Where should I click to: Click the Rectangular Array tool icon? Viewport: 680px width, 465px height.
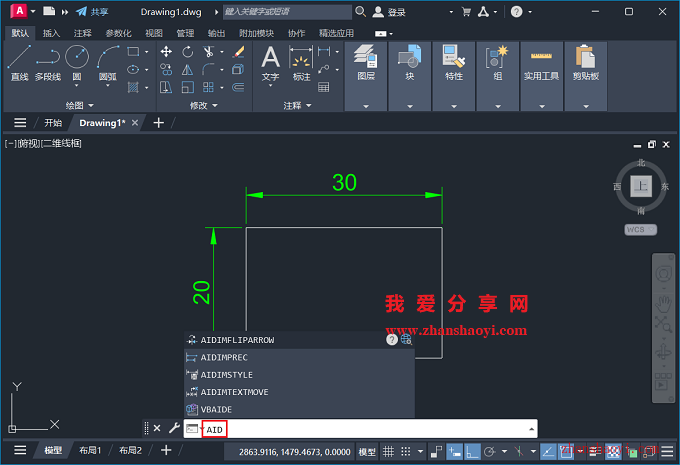(209, 87)
